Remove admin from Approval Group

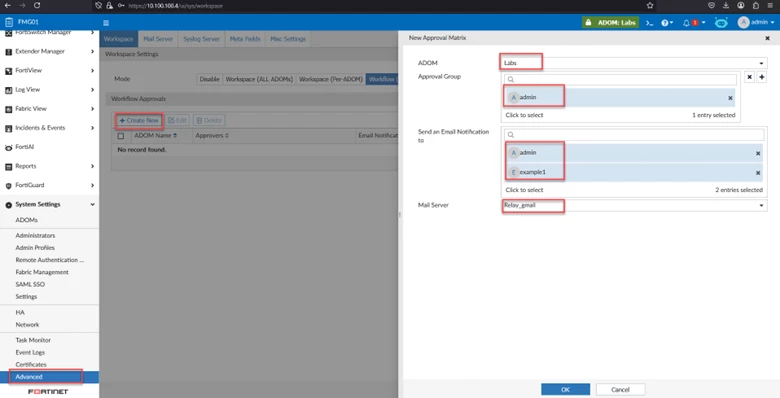tap(730, 98)
